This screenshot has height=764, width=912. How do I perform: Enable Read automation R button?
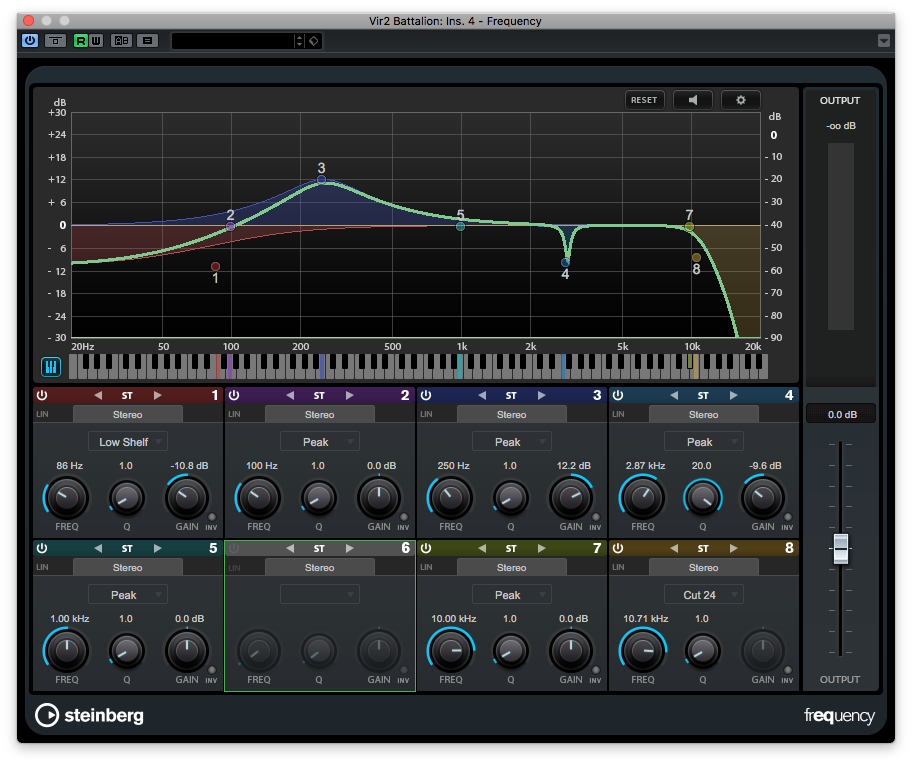81,41
